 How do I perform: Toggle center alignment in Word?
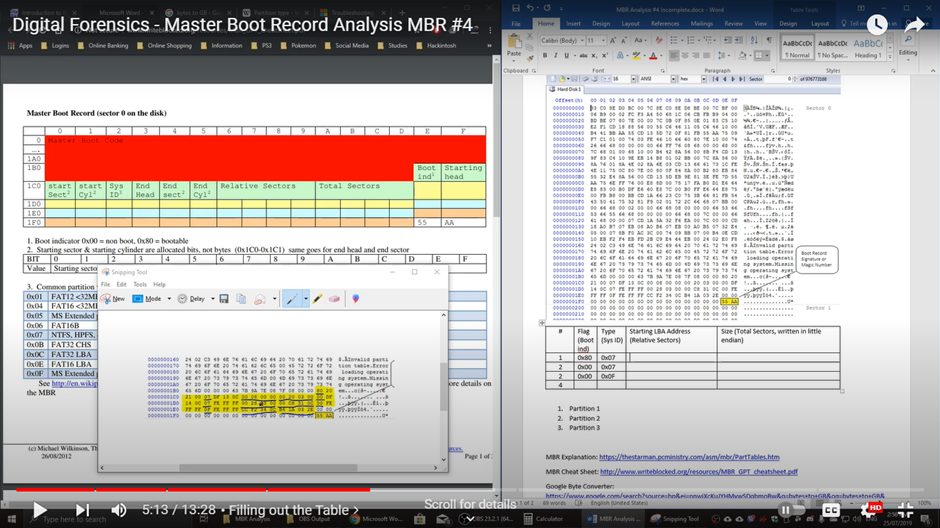pos(685,56)
